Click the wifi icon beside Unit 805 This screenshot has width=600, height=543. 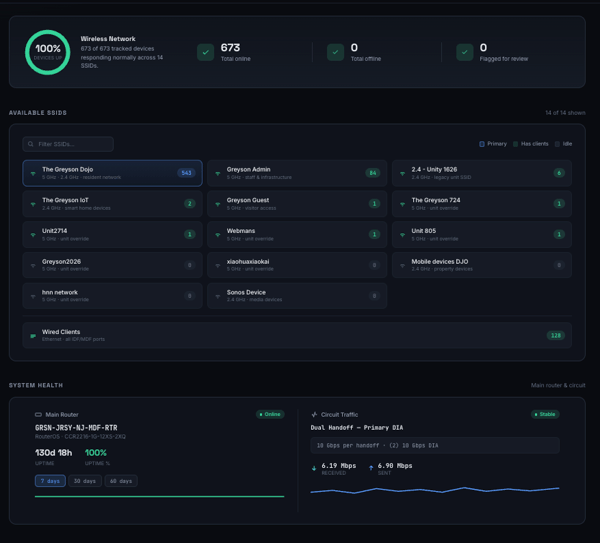(403, 235)
